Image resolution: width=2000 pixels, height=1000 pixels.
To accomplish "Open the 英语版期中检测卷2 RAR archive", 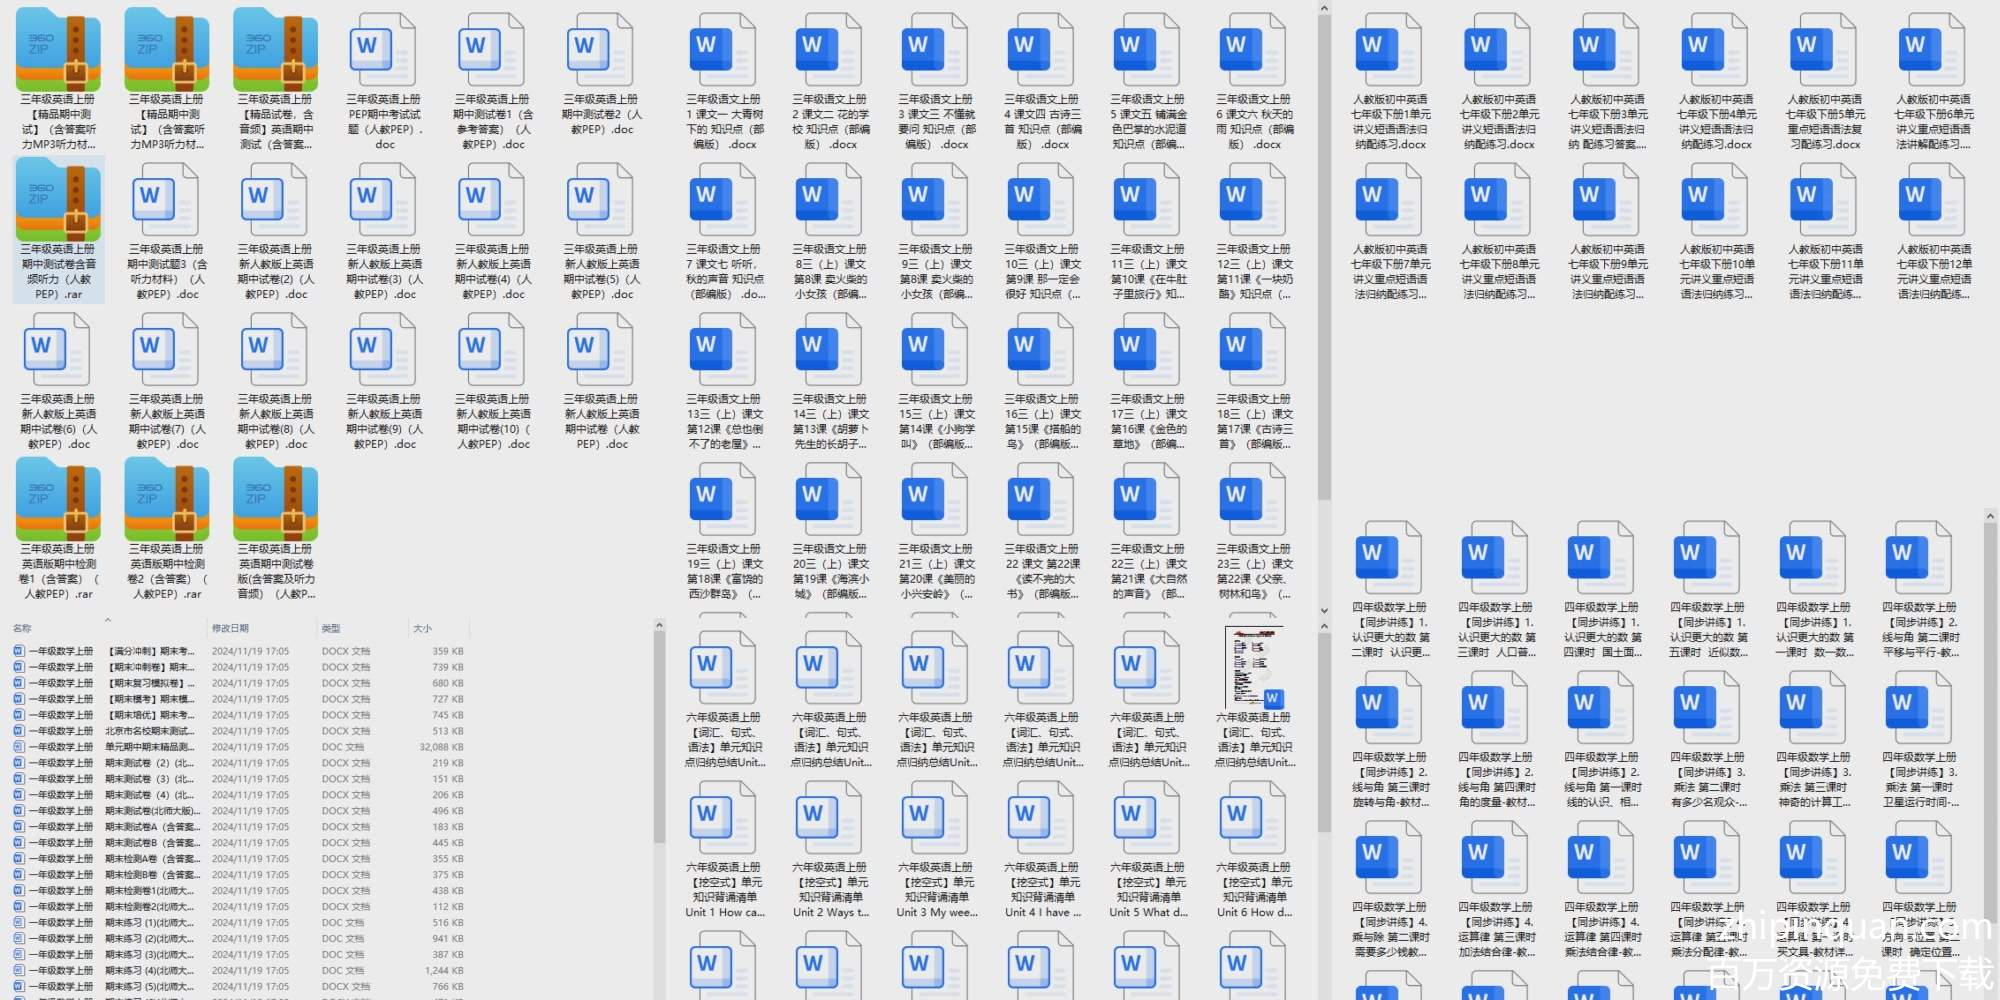I will tap(166, 529).
